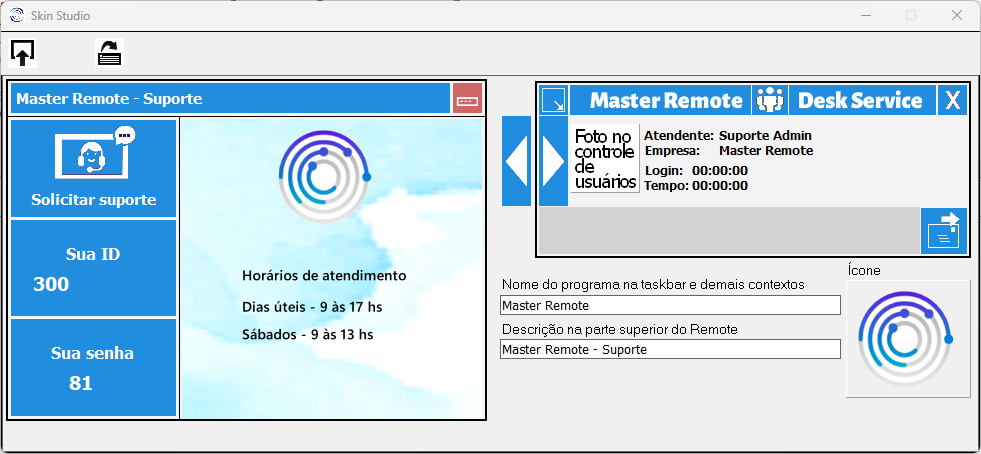Image resolution: width=981 pixels, height=454 pixels.
Task: Expand panel with the right-pointing arrow
Action: click(x=553, y=161)
